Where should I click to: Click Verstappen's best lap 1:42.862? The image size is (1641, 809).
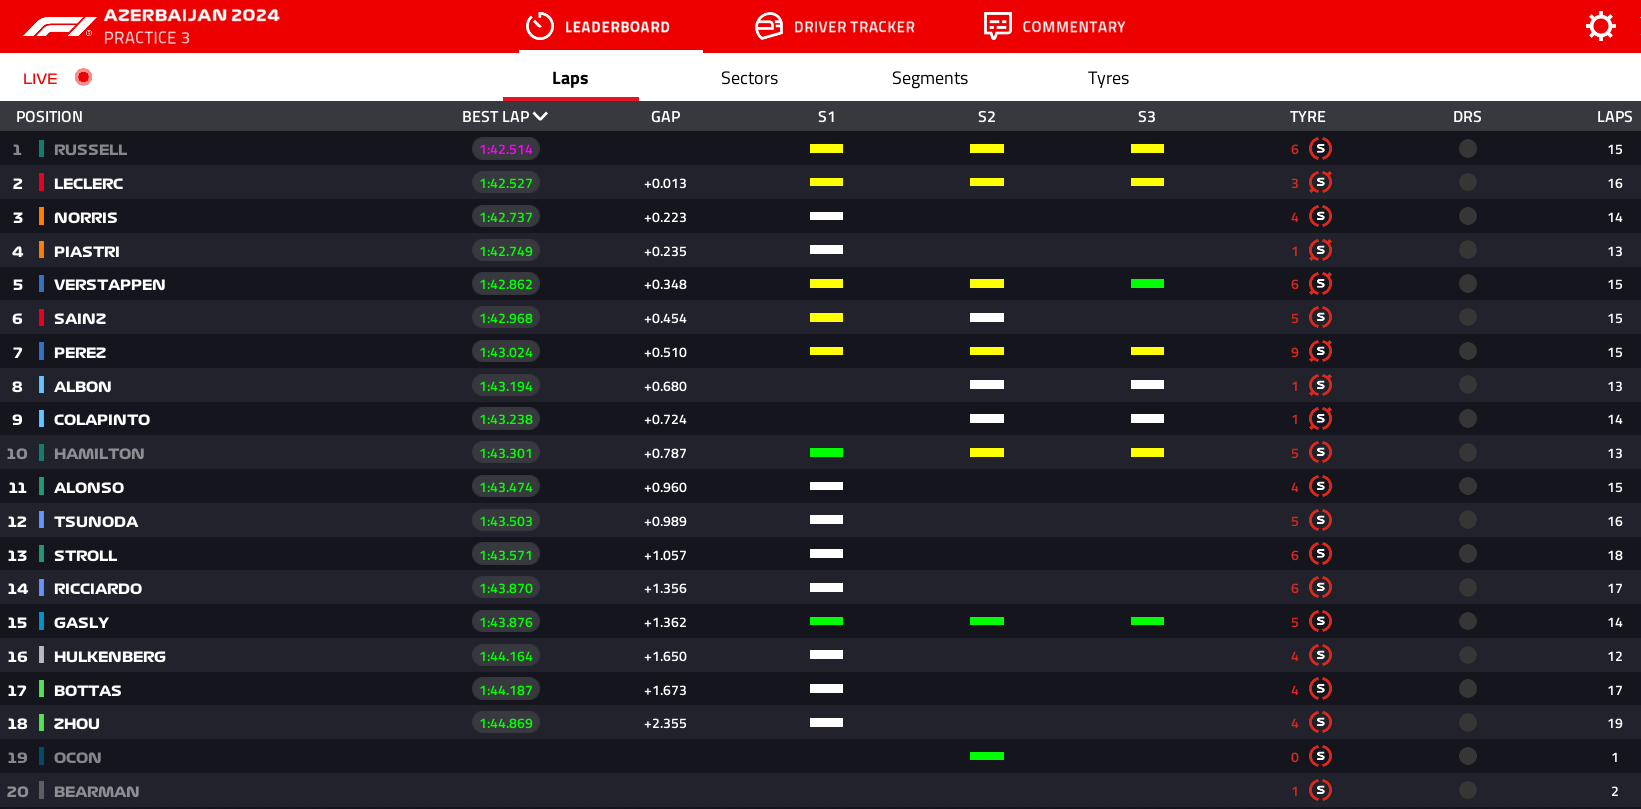506,284
